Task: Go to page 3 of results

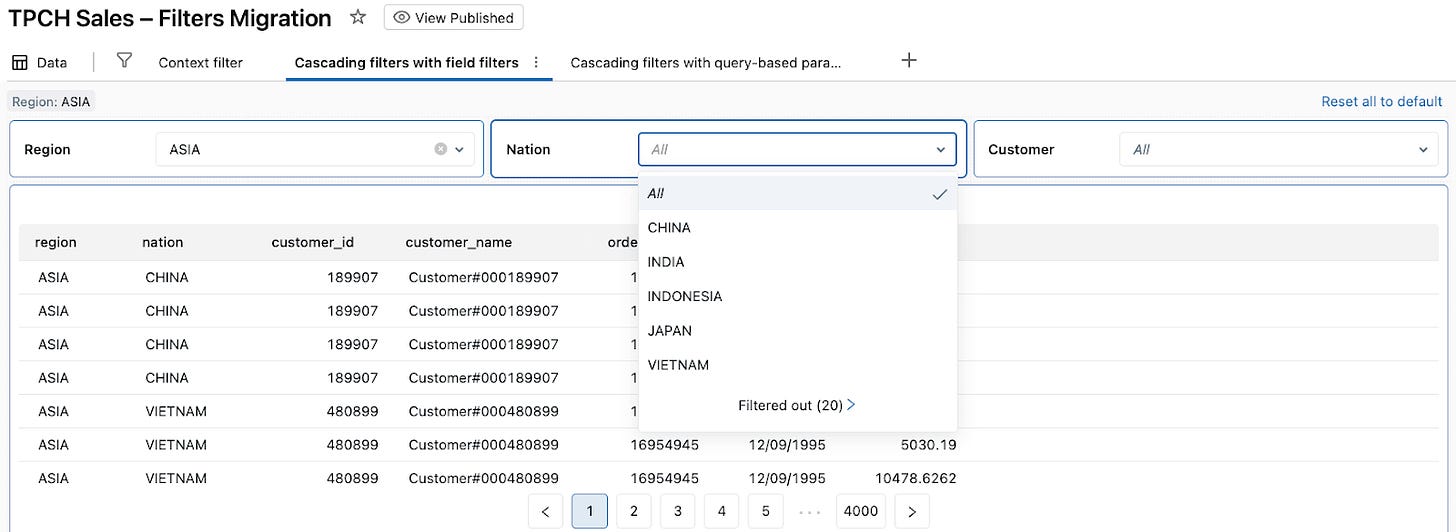Action: point(678,511)
